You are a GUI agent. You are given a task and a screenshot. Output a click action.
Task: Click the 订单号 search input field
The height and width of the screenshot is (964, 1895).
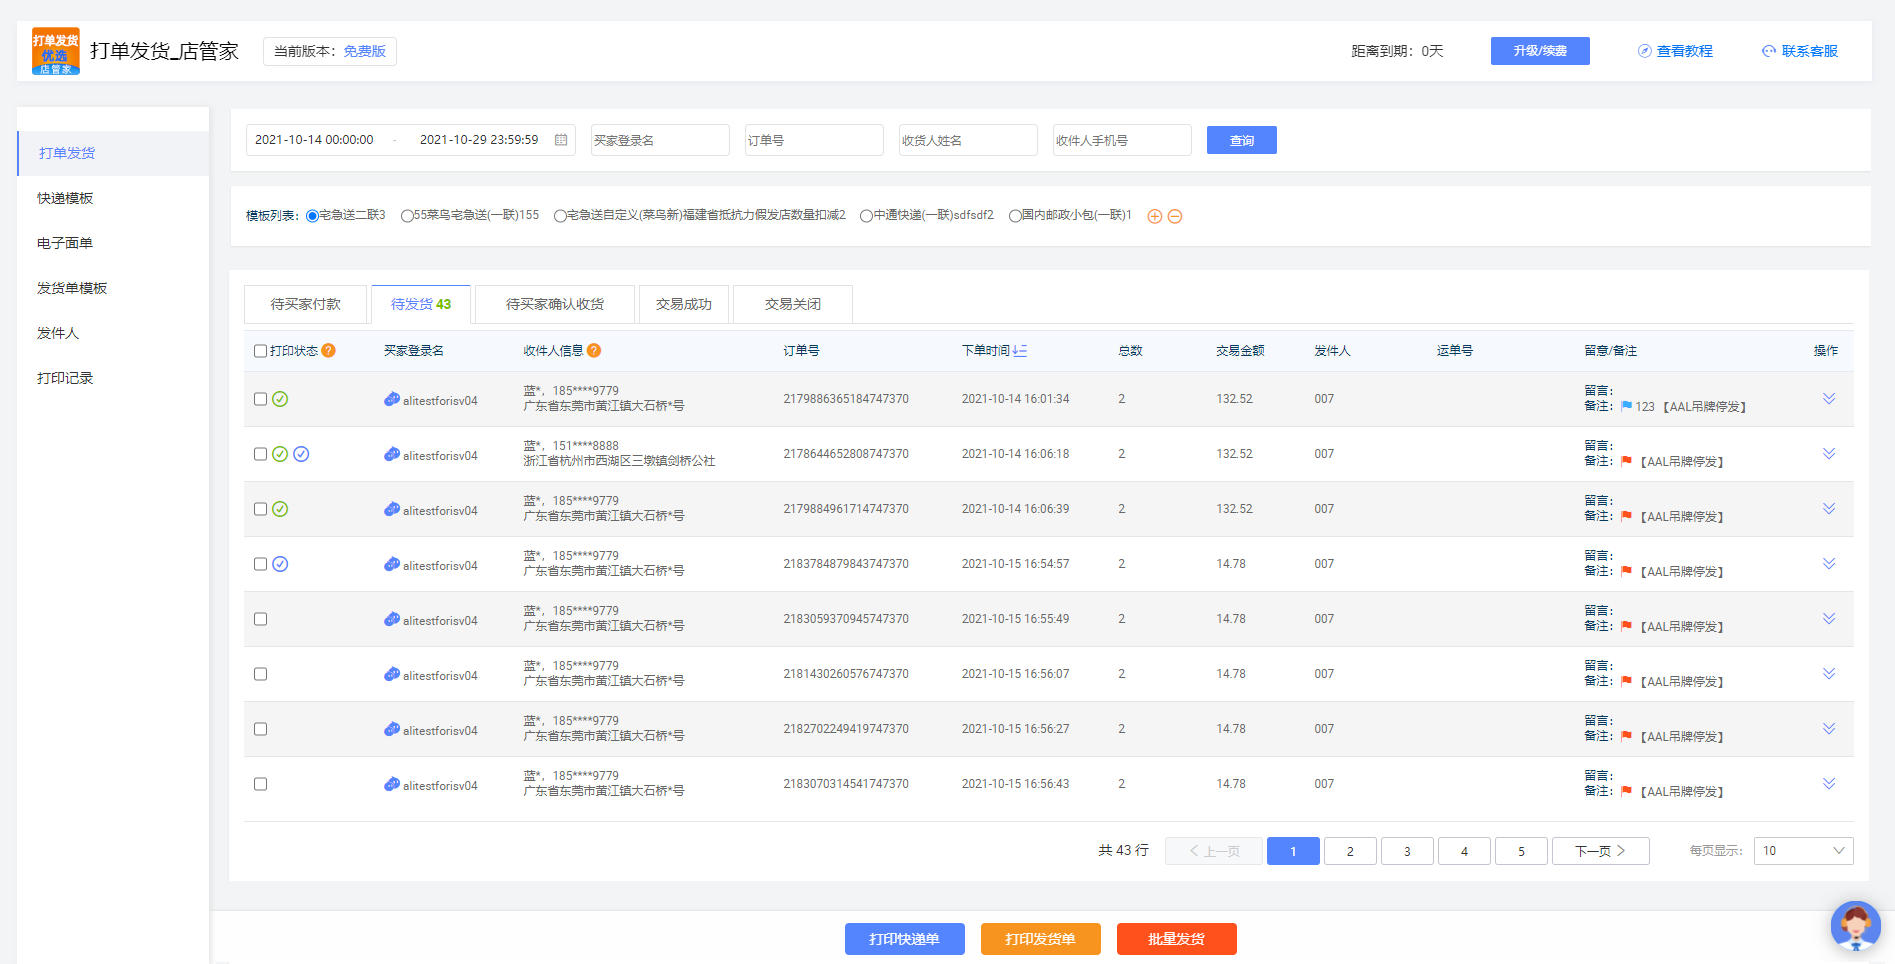(x=814, y=140)
